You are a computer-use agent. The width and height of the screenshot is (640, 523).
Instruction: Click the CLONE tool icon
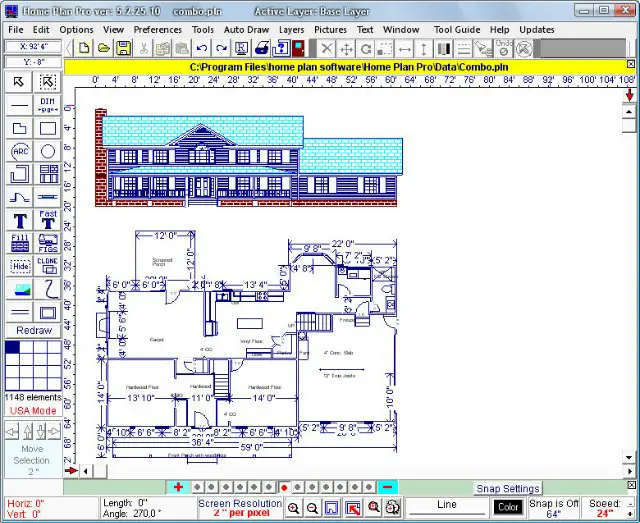point(47,265)
